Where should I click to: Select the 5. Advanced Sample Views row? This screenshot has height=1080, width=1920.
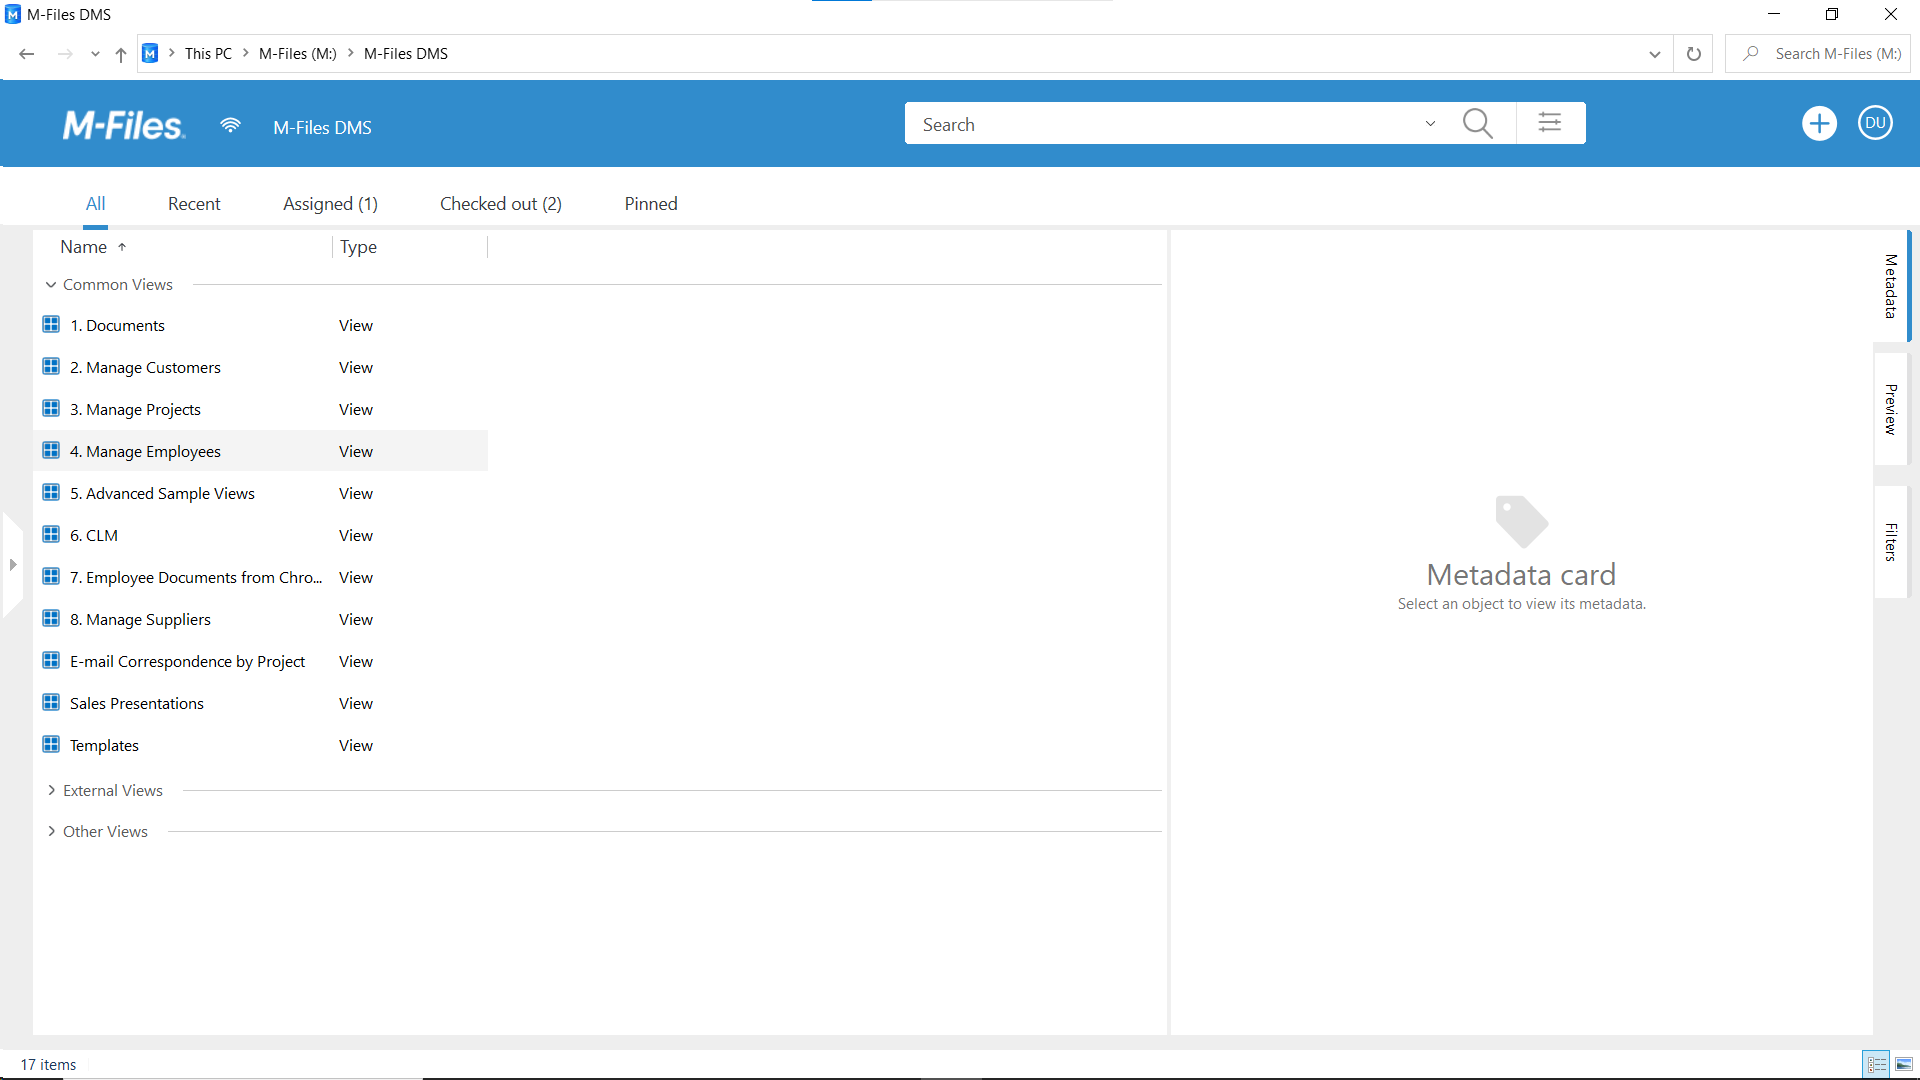pyautogui.click(x=261, y=493)
